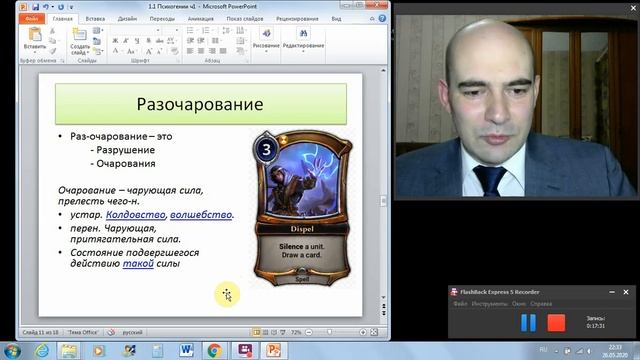Click the Колдовство hyperlink on the slide
Screen dimensions: 640x360
point(136,215)
